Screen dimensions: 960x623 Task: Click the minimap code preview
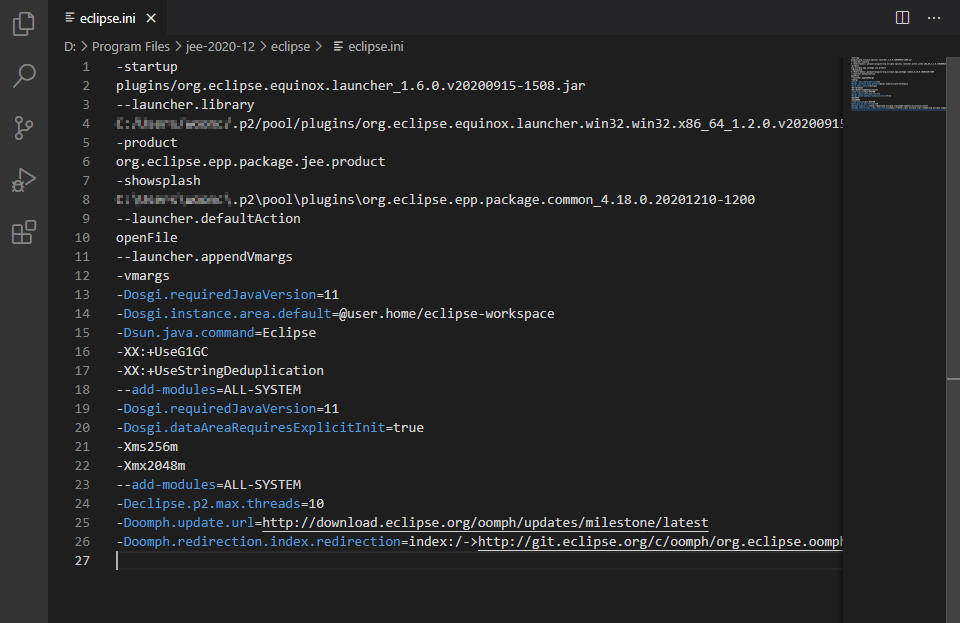[898, 84]
